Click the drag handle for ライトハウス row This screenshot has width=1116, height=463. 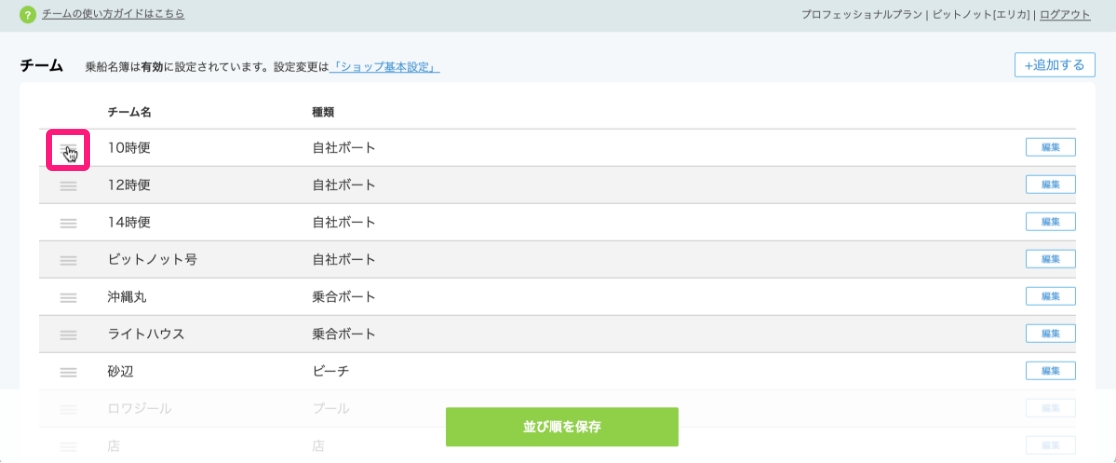[69, 334]
